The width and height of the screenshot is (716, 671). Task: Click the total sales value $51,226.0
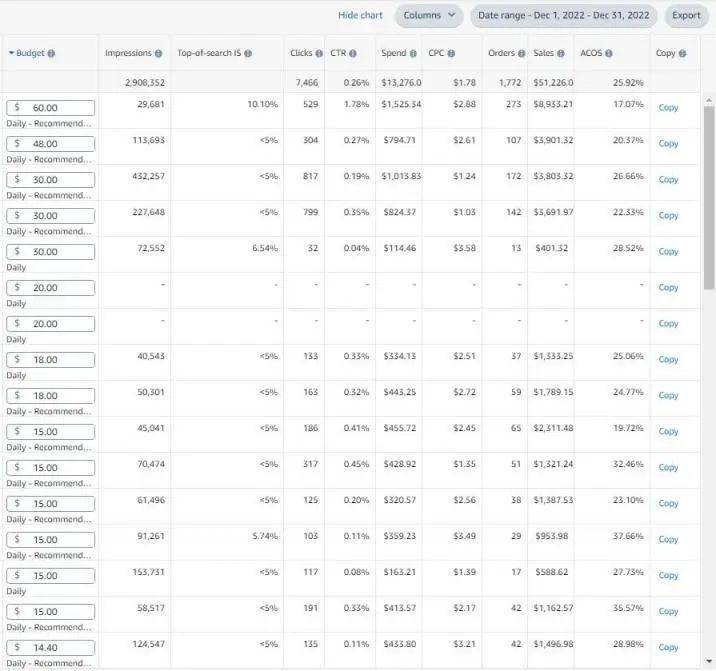point(553,83)
